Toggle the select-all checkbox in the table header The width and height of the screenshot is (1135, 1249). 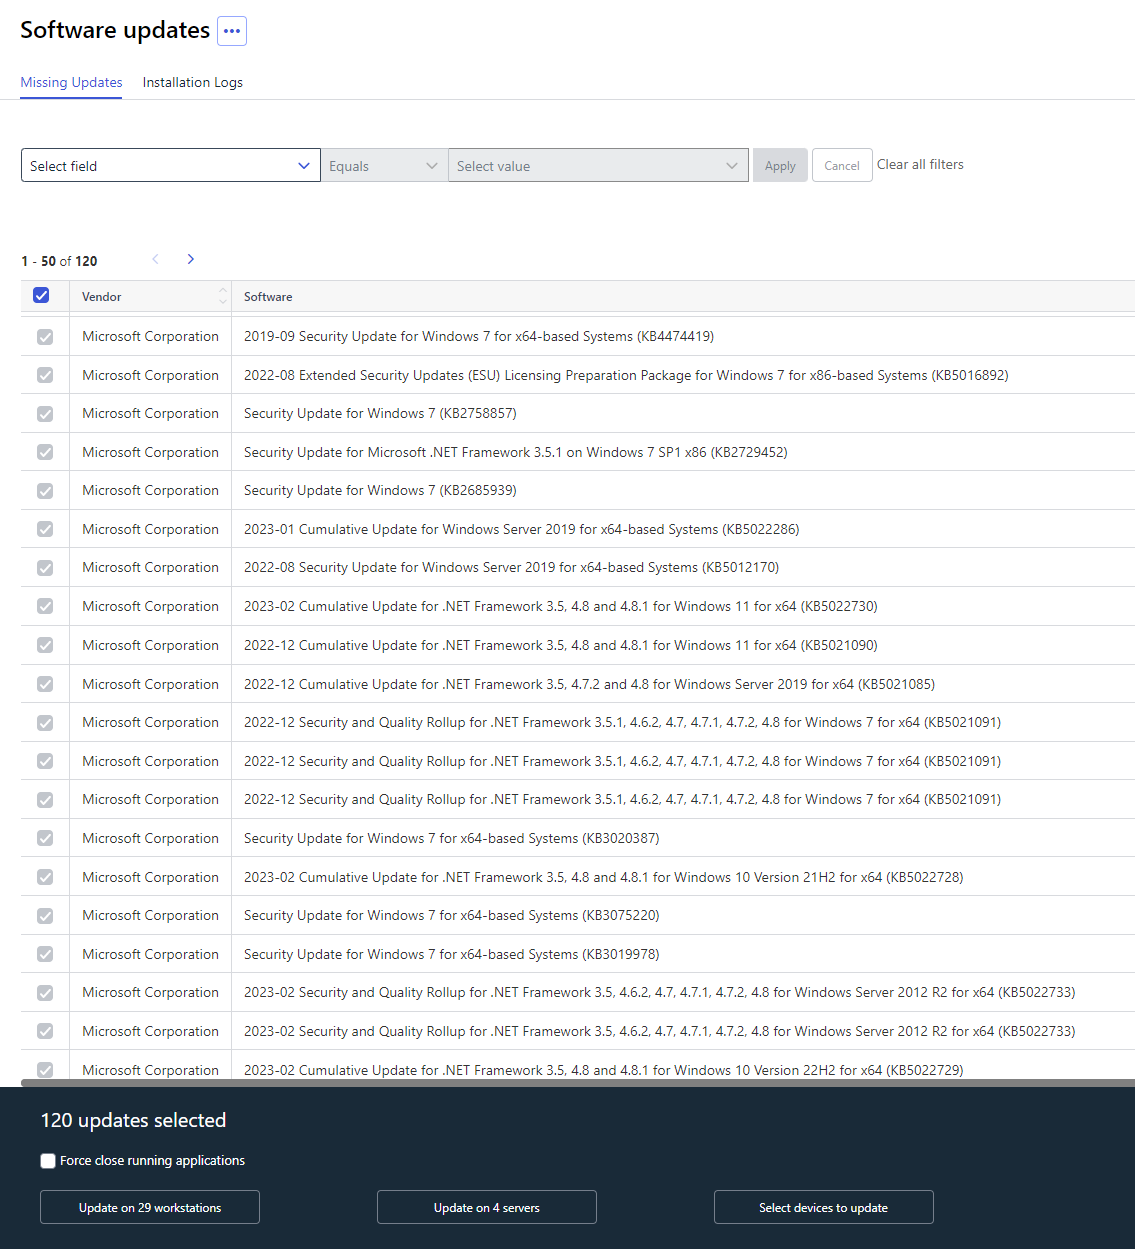pos(41,296)
